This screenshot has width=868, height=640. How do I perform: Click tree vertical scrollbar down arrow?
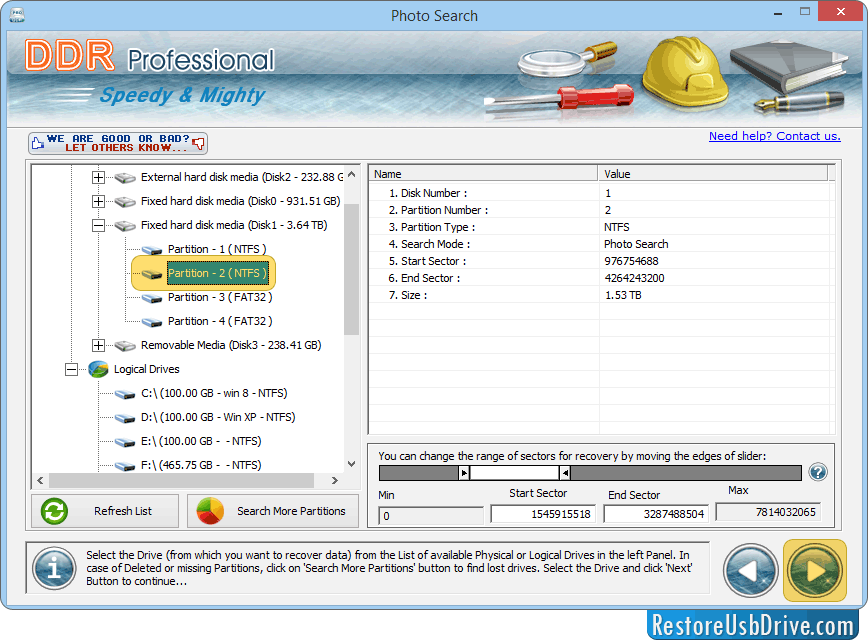pos(352,464)
